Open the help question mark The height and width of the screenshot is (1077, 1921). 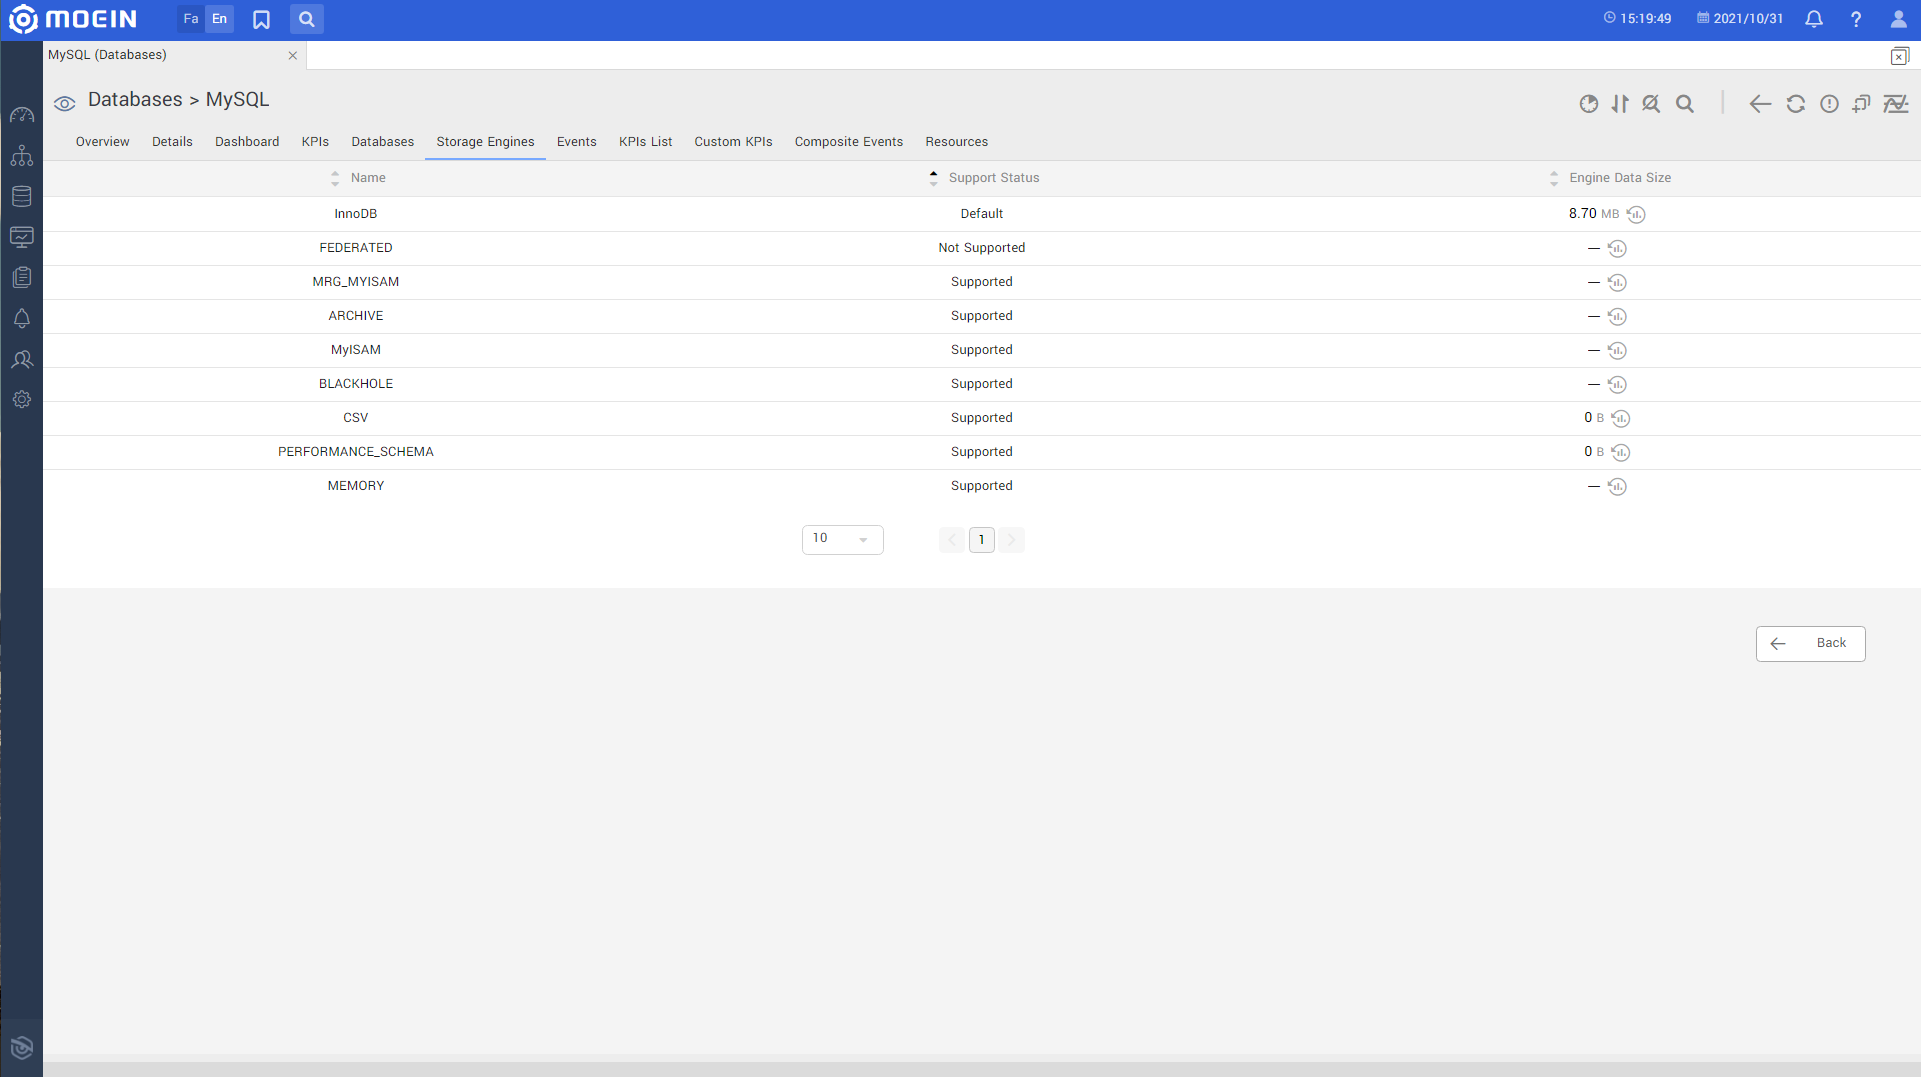[1856, 19]
